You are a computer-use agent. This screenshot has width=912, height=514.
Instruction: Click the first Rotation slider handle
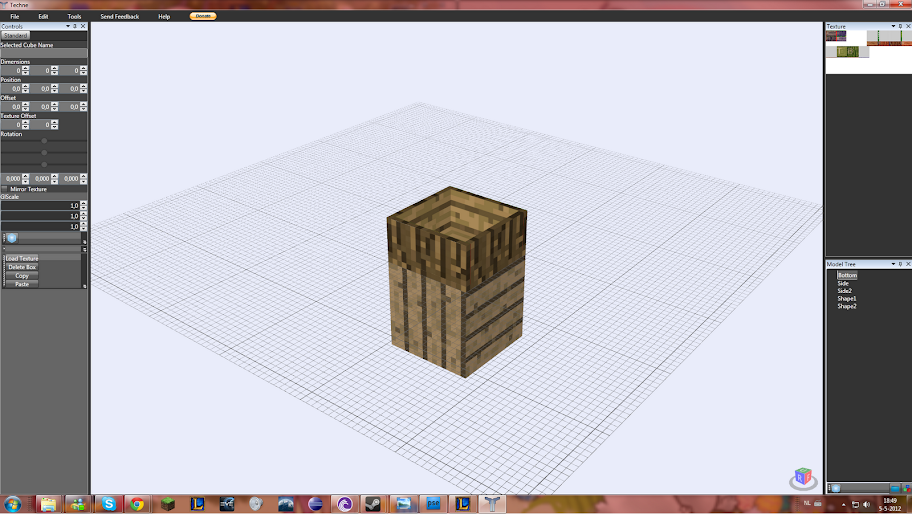tap(44, 141)
